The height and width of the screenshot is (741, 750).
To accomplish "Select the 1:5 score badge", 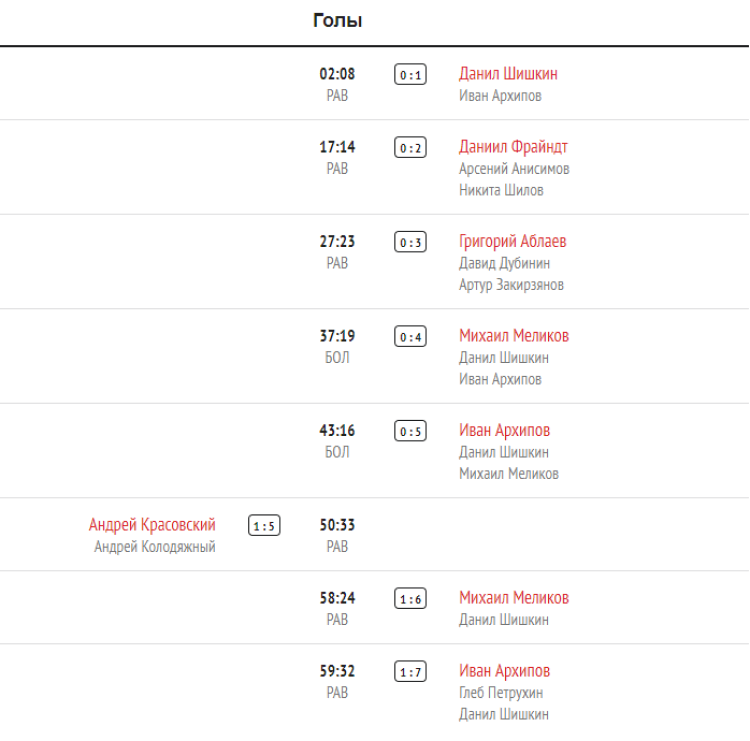I will (264, 526).
